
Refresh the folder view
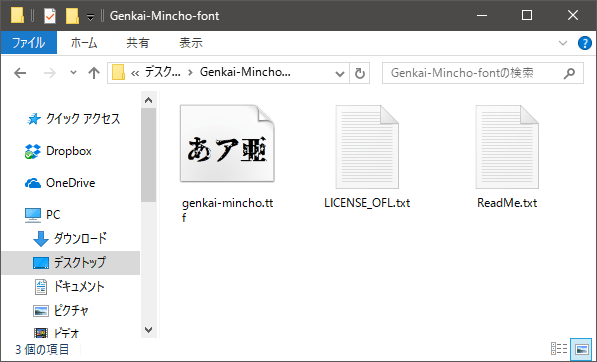360,73
